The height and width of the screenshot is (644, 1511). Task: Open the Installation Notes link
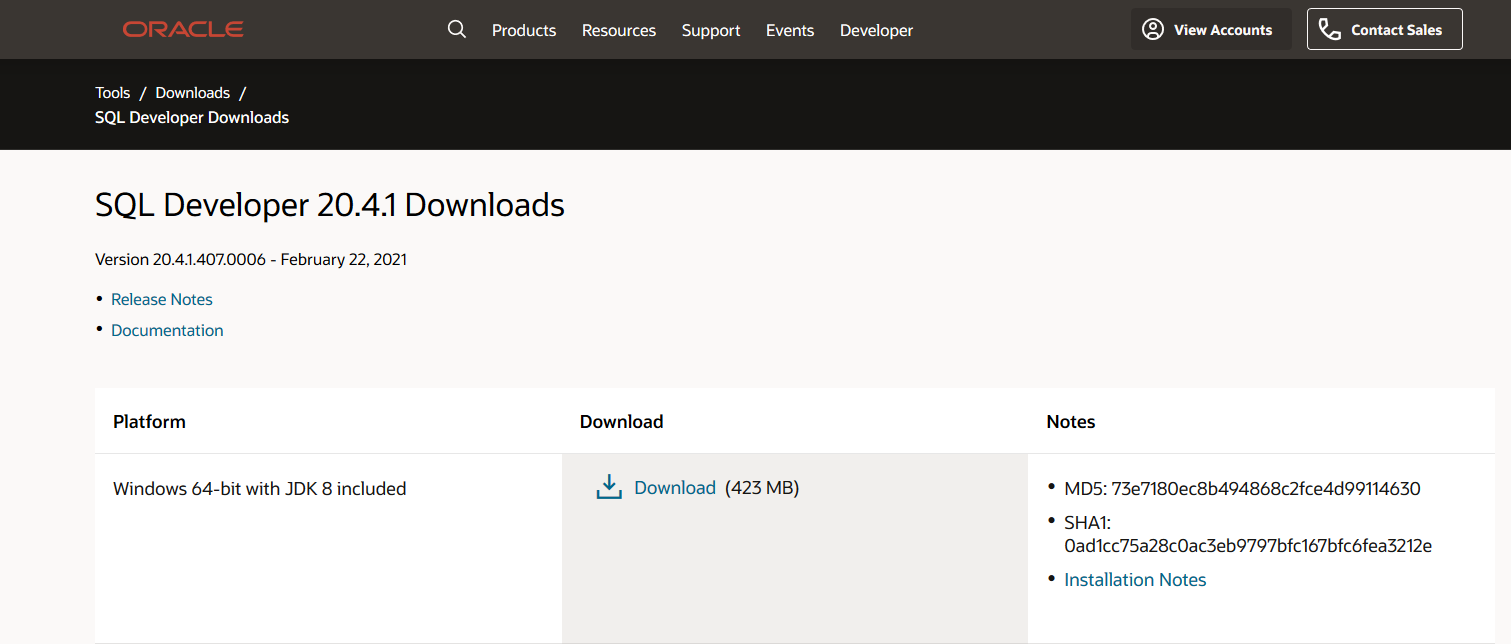1134,579
